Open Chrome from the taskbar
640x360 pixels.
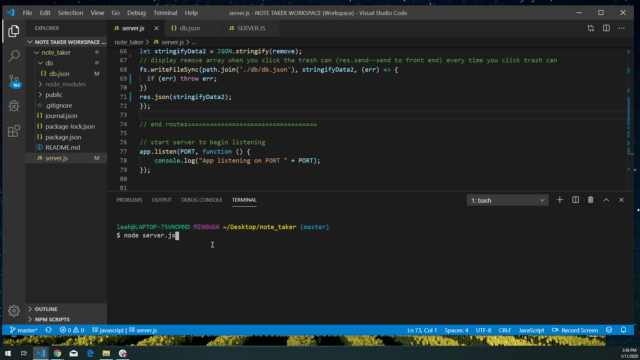[57, 353]
